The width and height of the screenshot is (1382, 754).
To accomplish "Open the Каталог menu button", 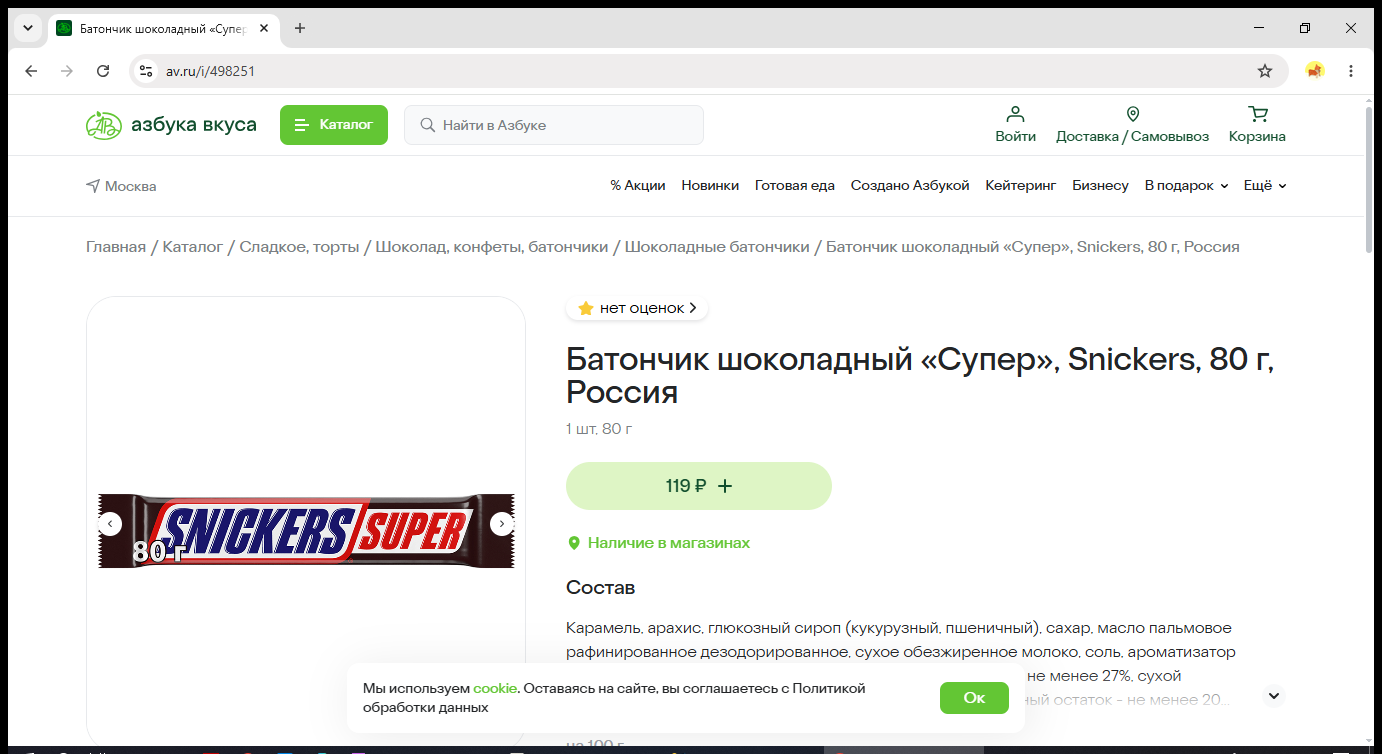I will point(333,125).
